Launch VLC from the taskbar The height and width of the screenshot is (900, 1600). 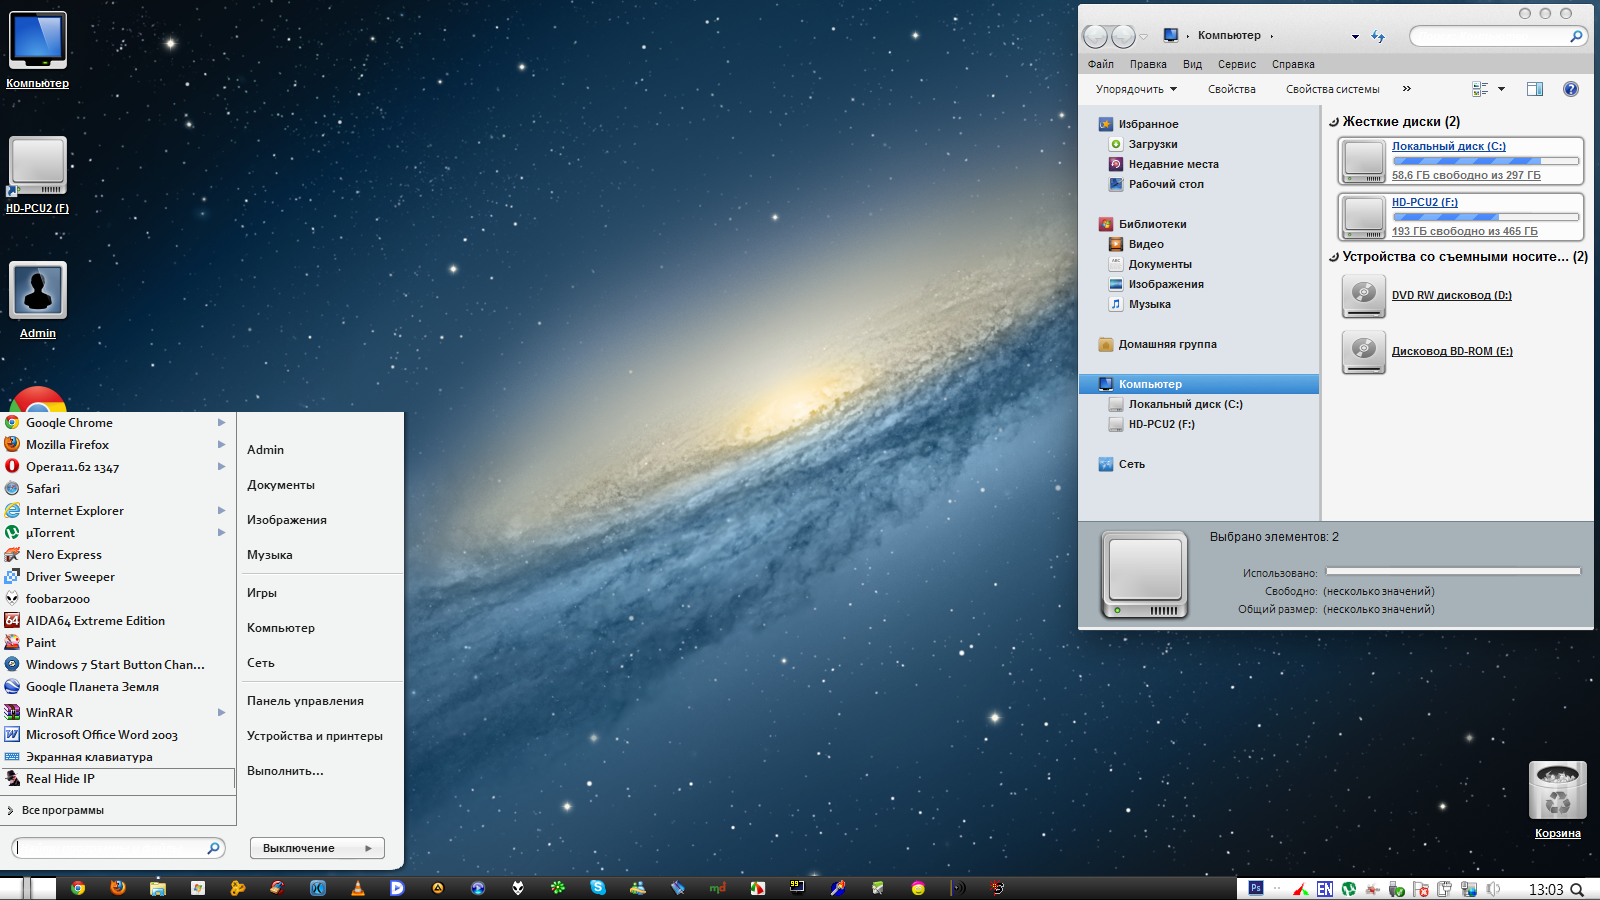(x=358, y=888)
